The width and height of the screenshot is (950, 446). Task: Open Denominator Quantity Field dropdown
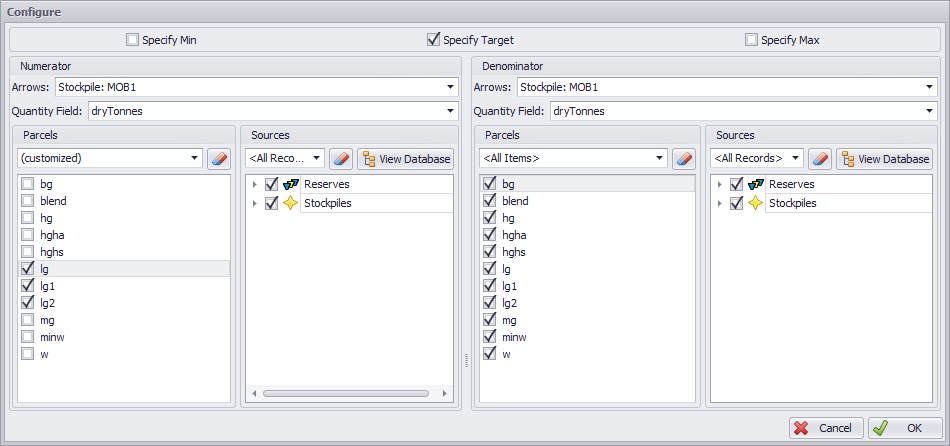tap(930, 111)
